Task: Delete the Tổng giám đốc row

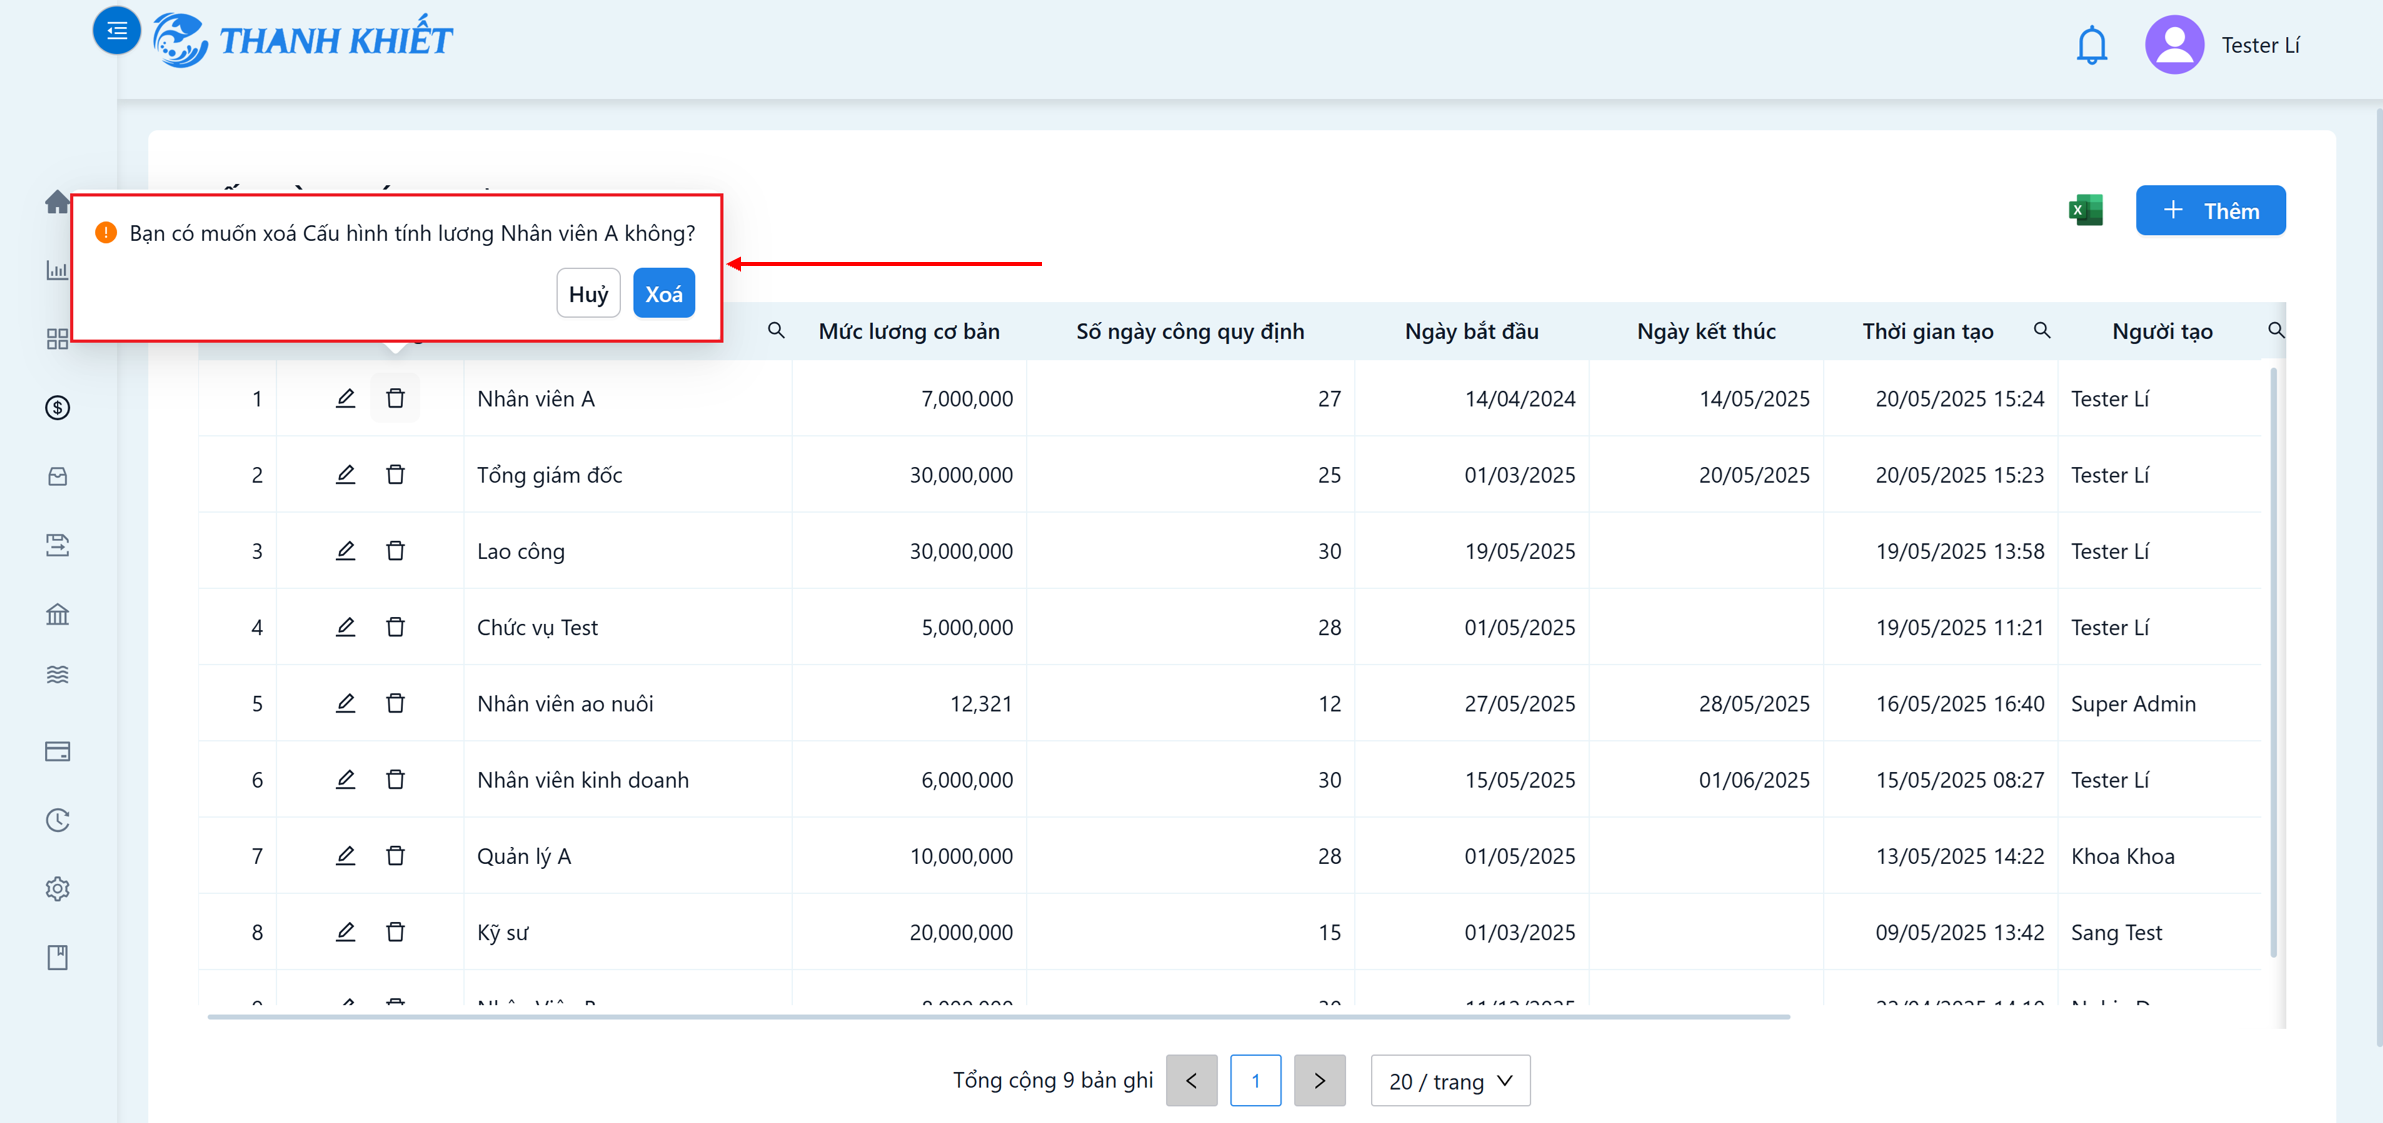Action: tap(396, 474)
